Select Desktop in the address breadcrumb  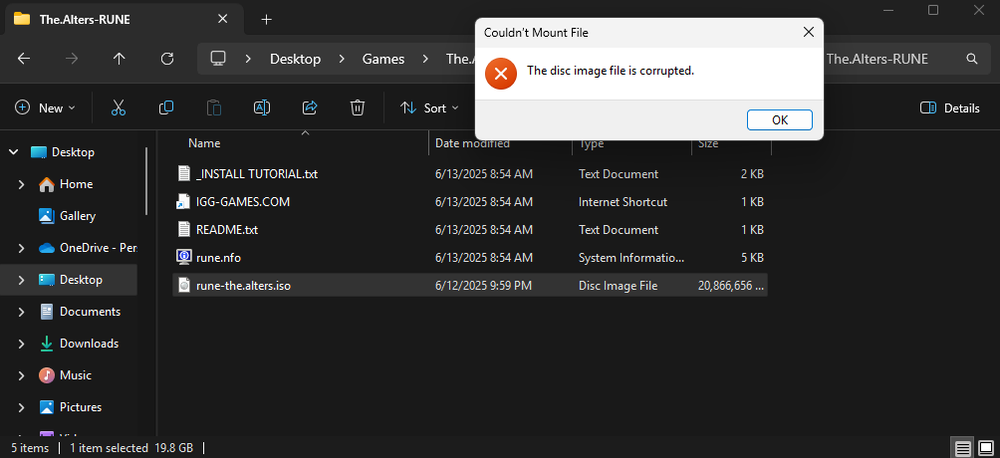coord(295,59)
